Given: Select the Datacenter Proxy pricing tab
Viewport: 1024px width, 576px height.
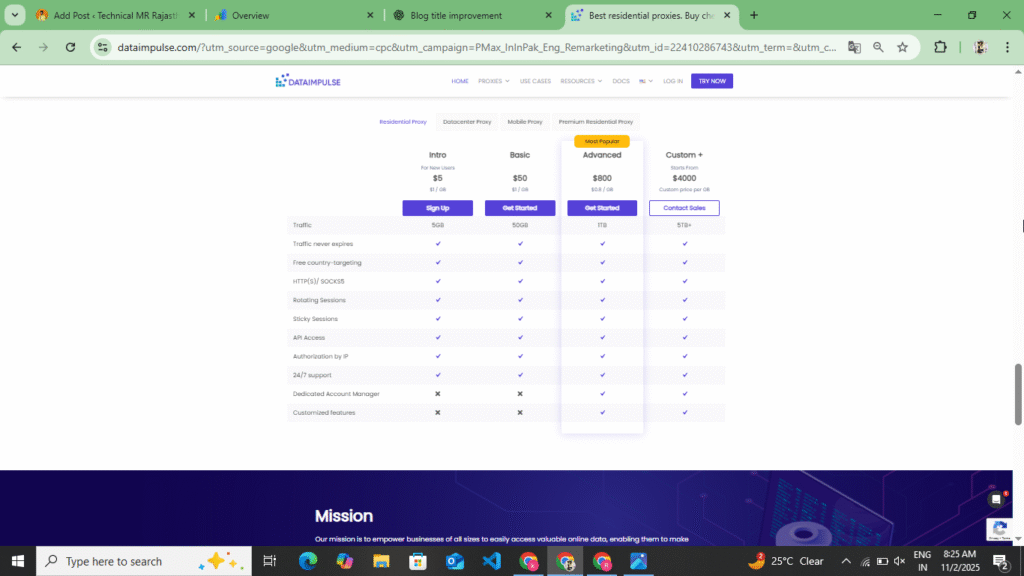Looking at the screenshot, I should (x=467, y=121).
